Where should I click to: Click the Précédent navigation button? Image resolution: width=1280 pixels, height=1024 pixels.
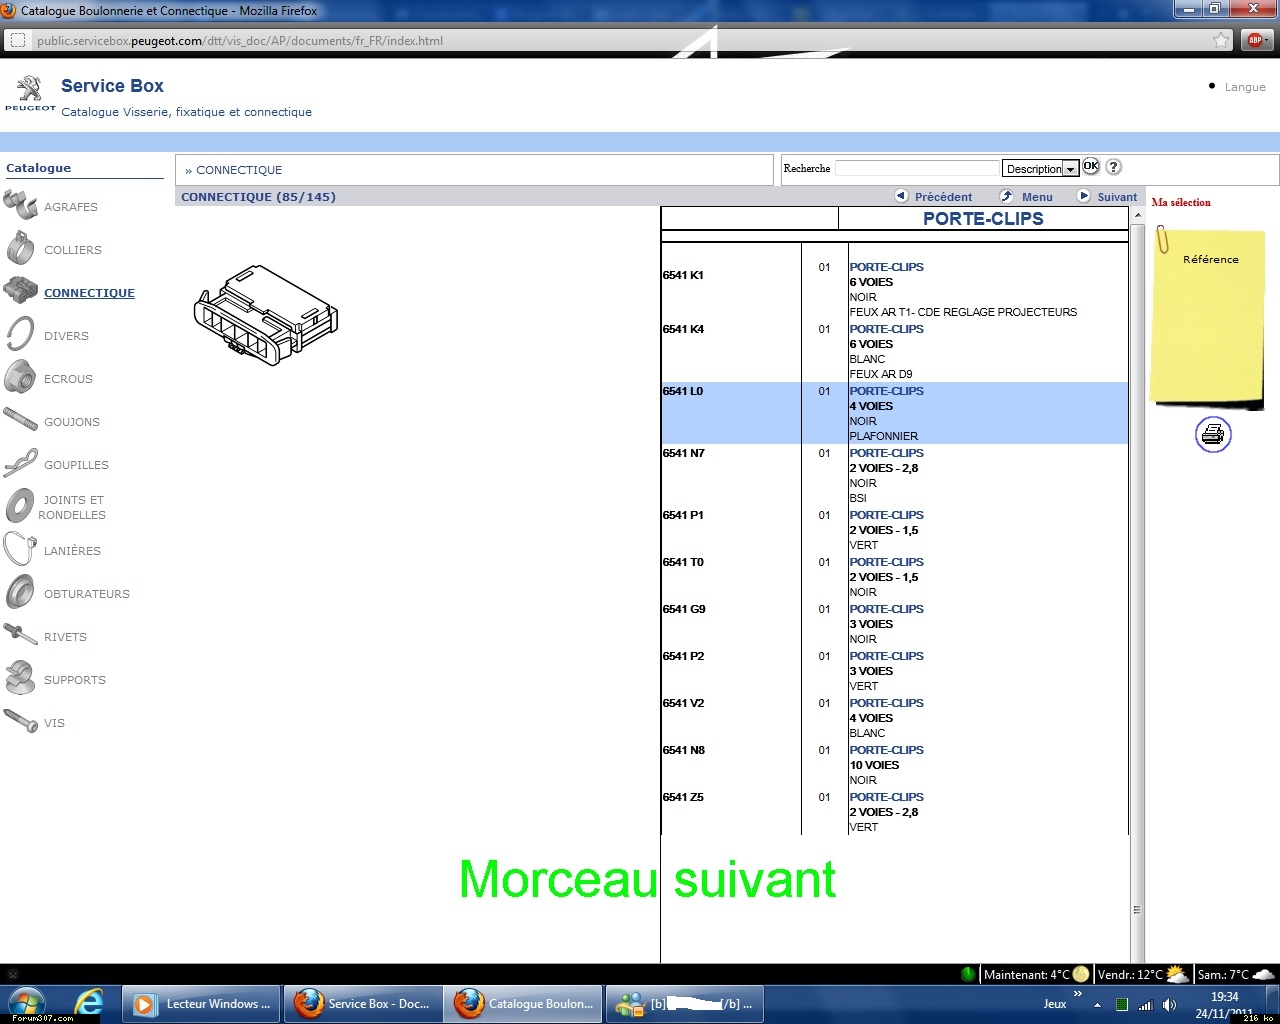(x=933, y=197)
